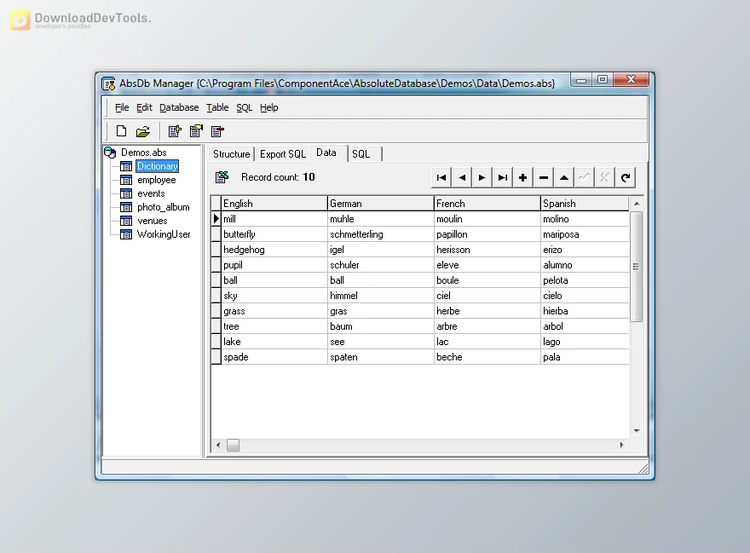Click the English column header
The image size is (750, 553).
click(x=274, y=203)
